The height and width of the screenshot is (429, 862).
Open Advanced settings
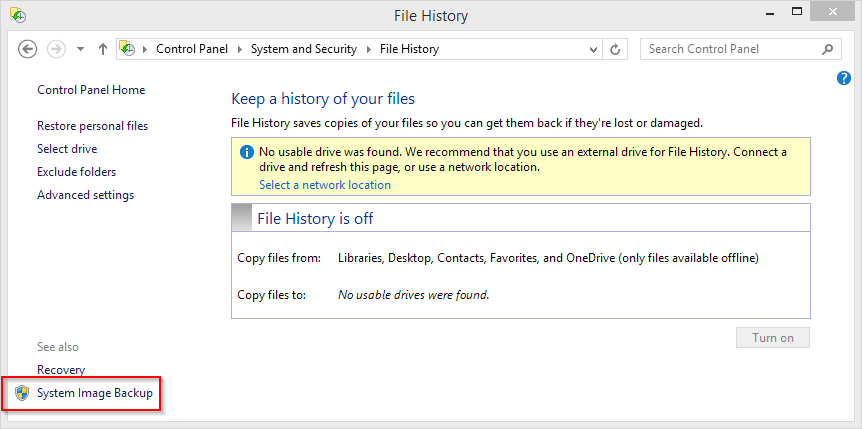pyautogui.click(x=85, y=195)
